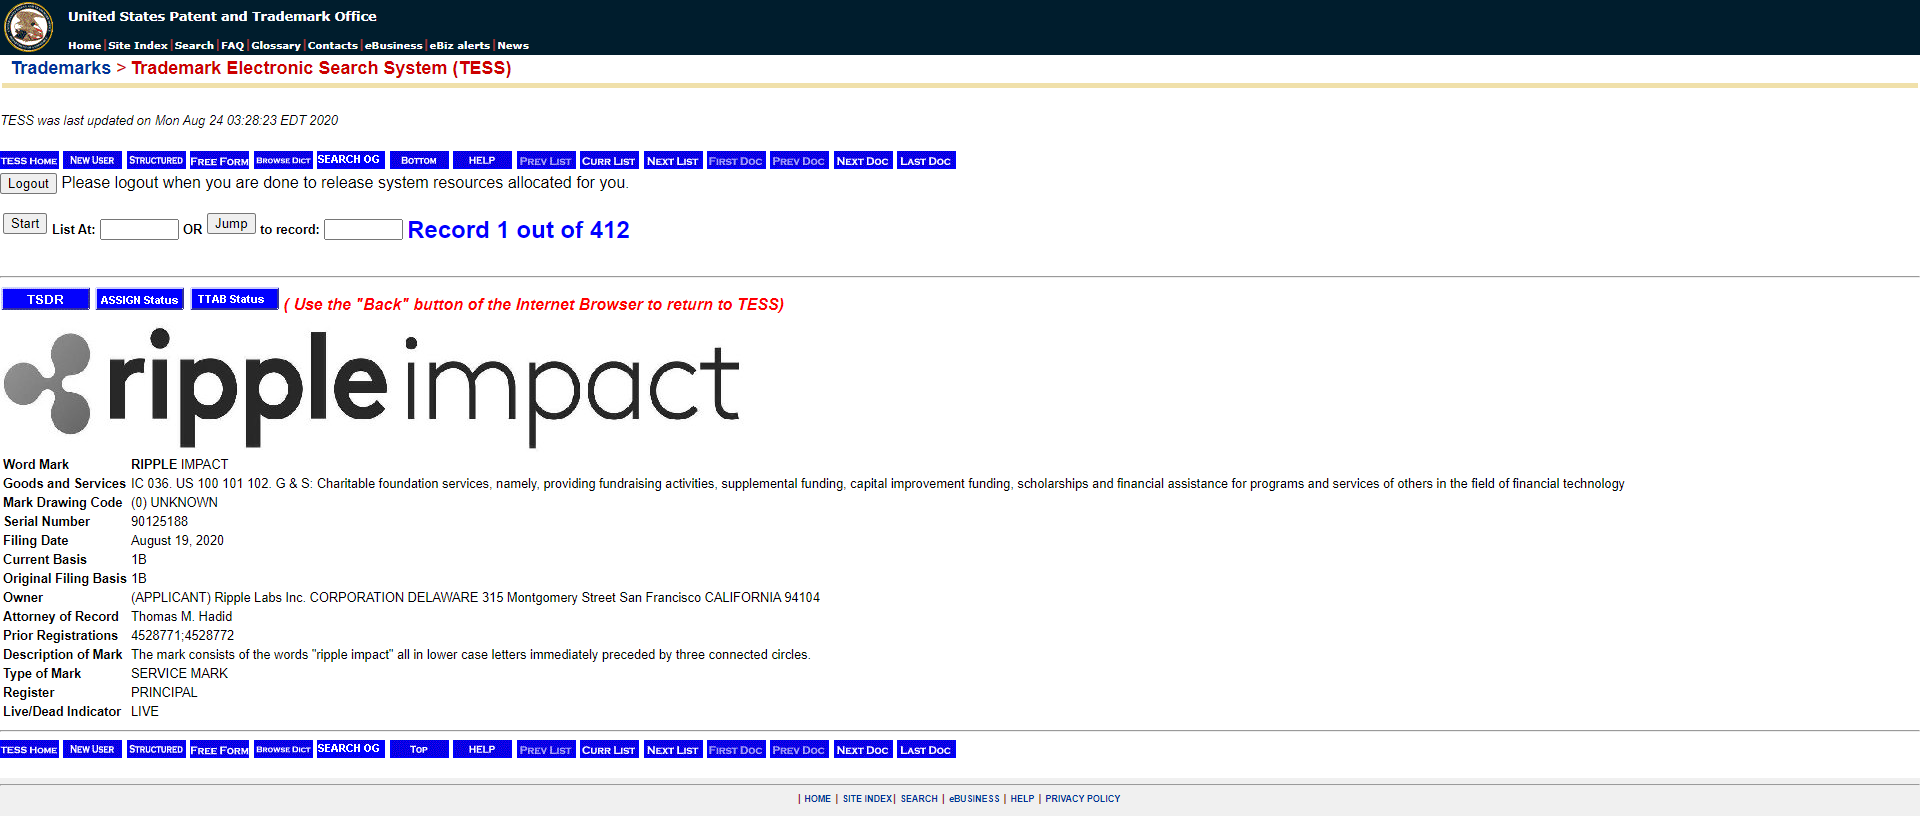The image size is (1920, 816).
Task: Click the Logout button
Action: [28, 184]
